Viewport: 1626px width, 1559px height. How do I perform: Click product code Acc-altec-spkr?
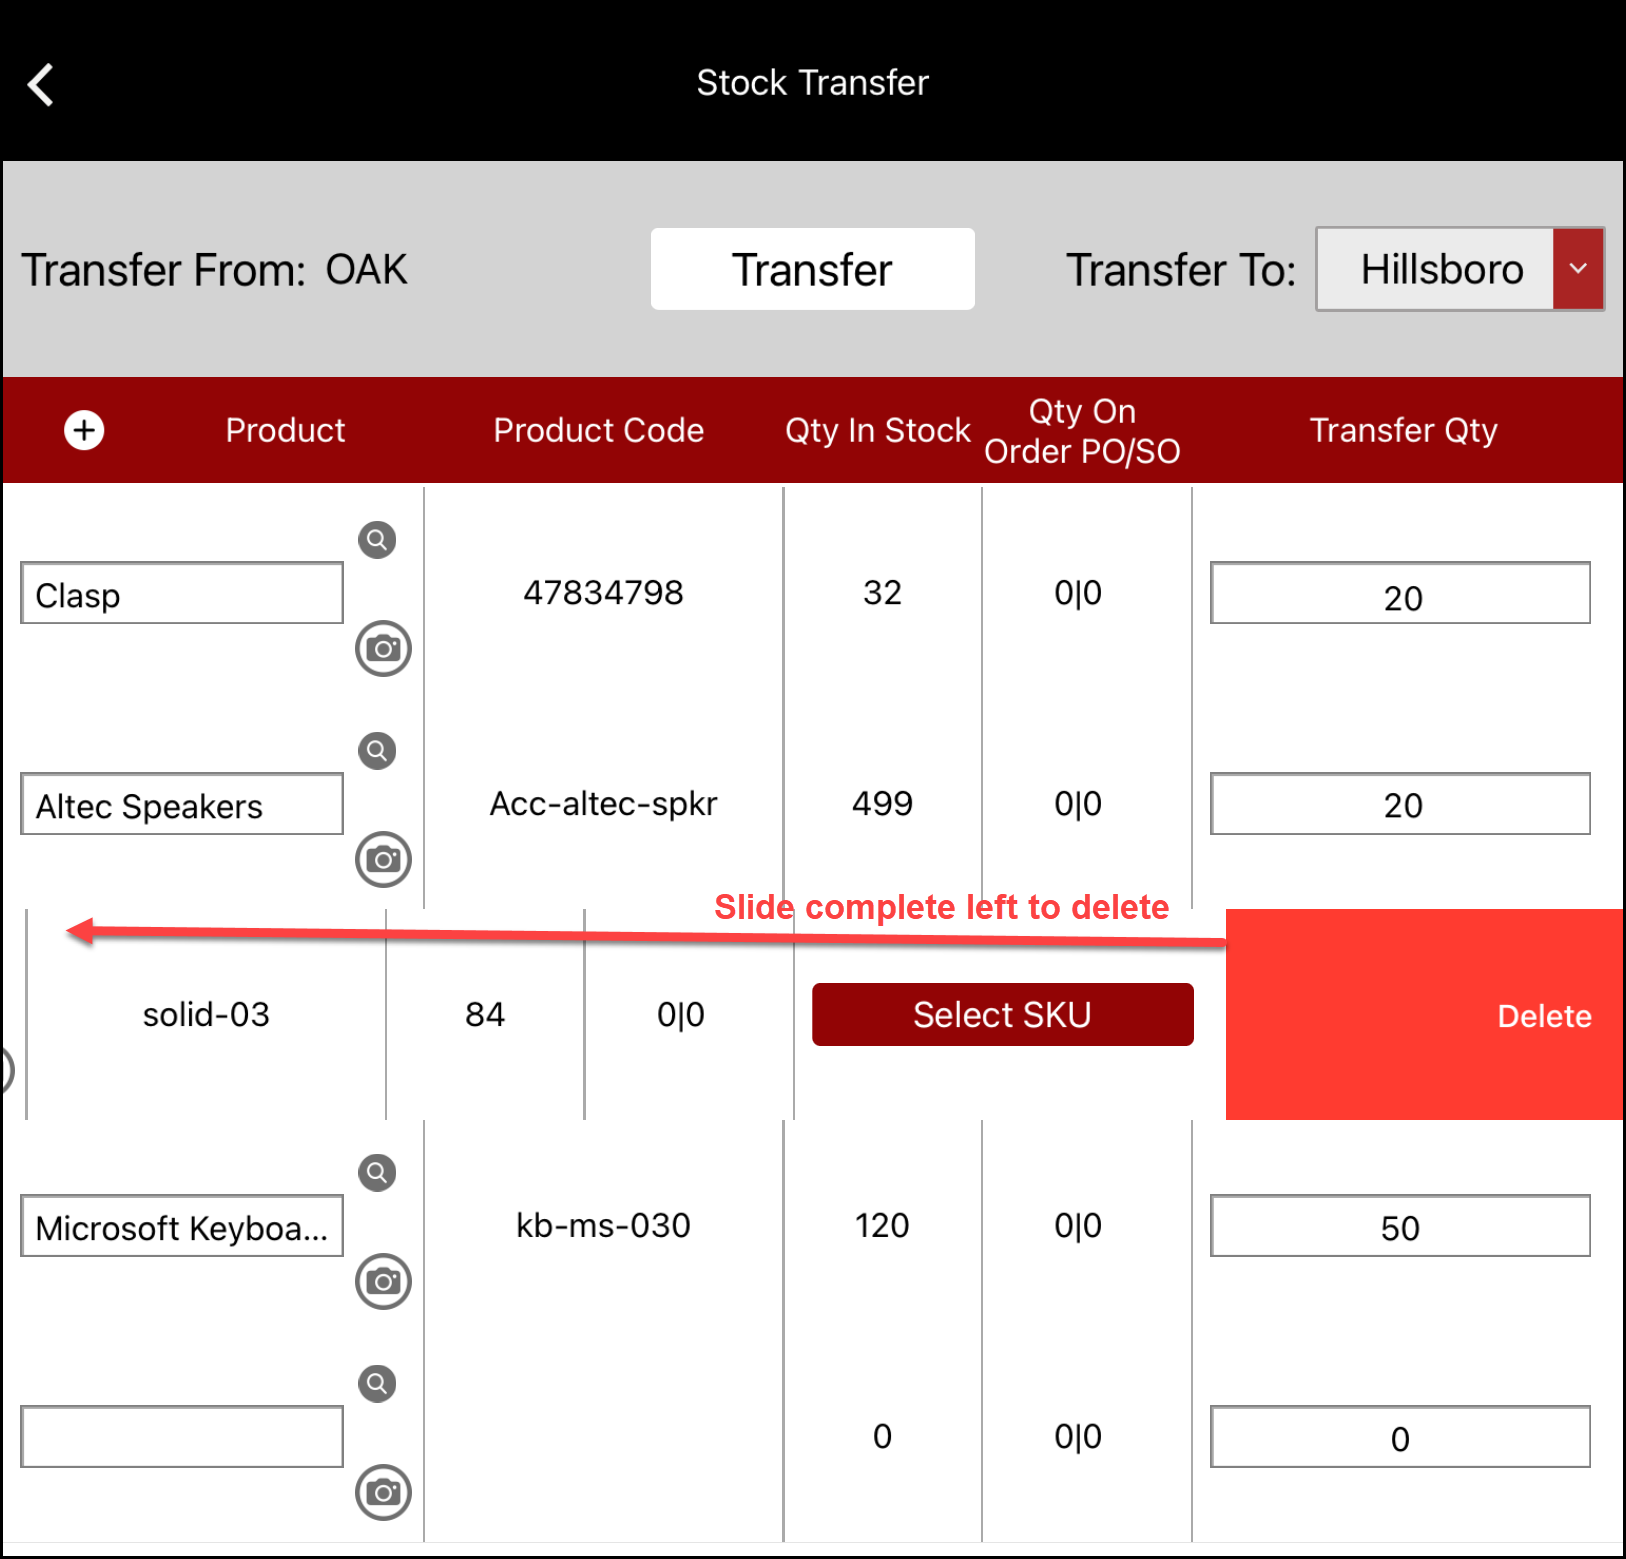coord(603,804)
